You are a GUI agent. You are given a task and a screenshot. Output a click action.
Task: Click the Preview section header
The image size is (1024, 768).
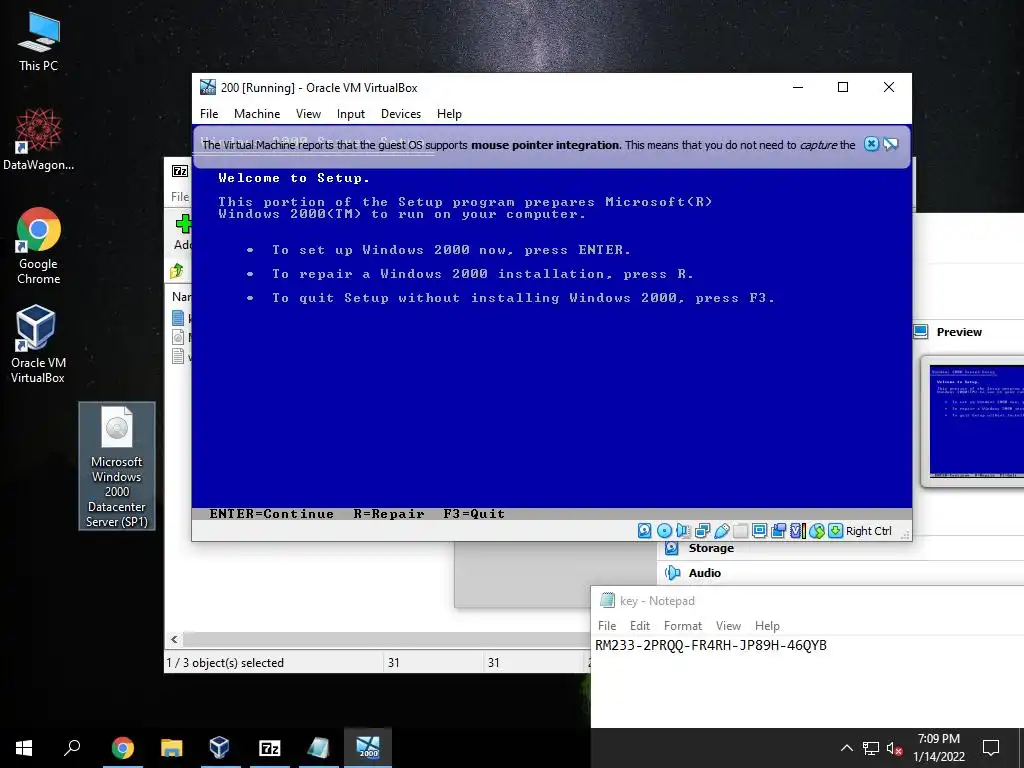tap(959, 332)
